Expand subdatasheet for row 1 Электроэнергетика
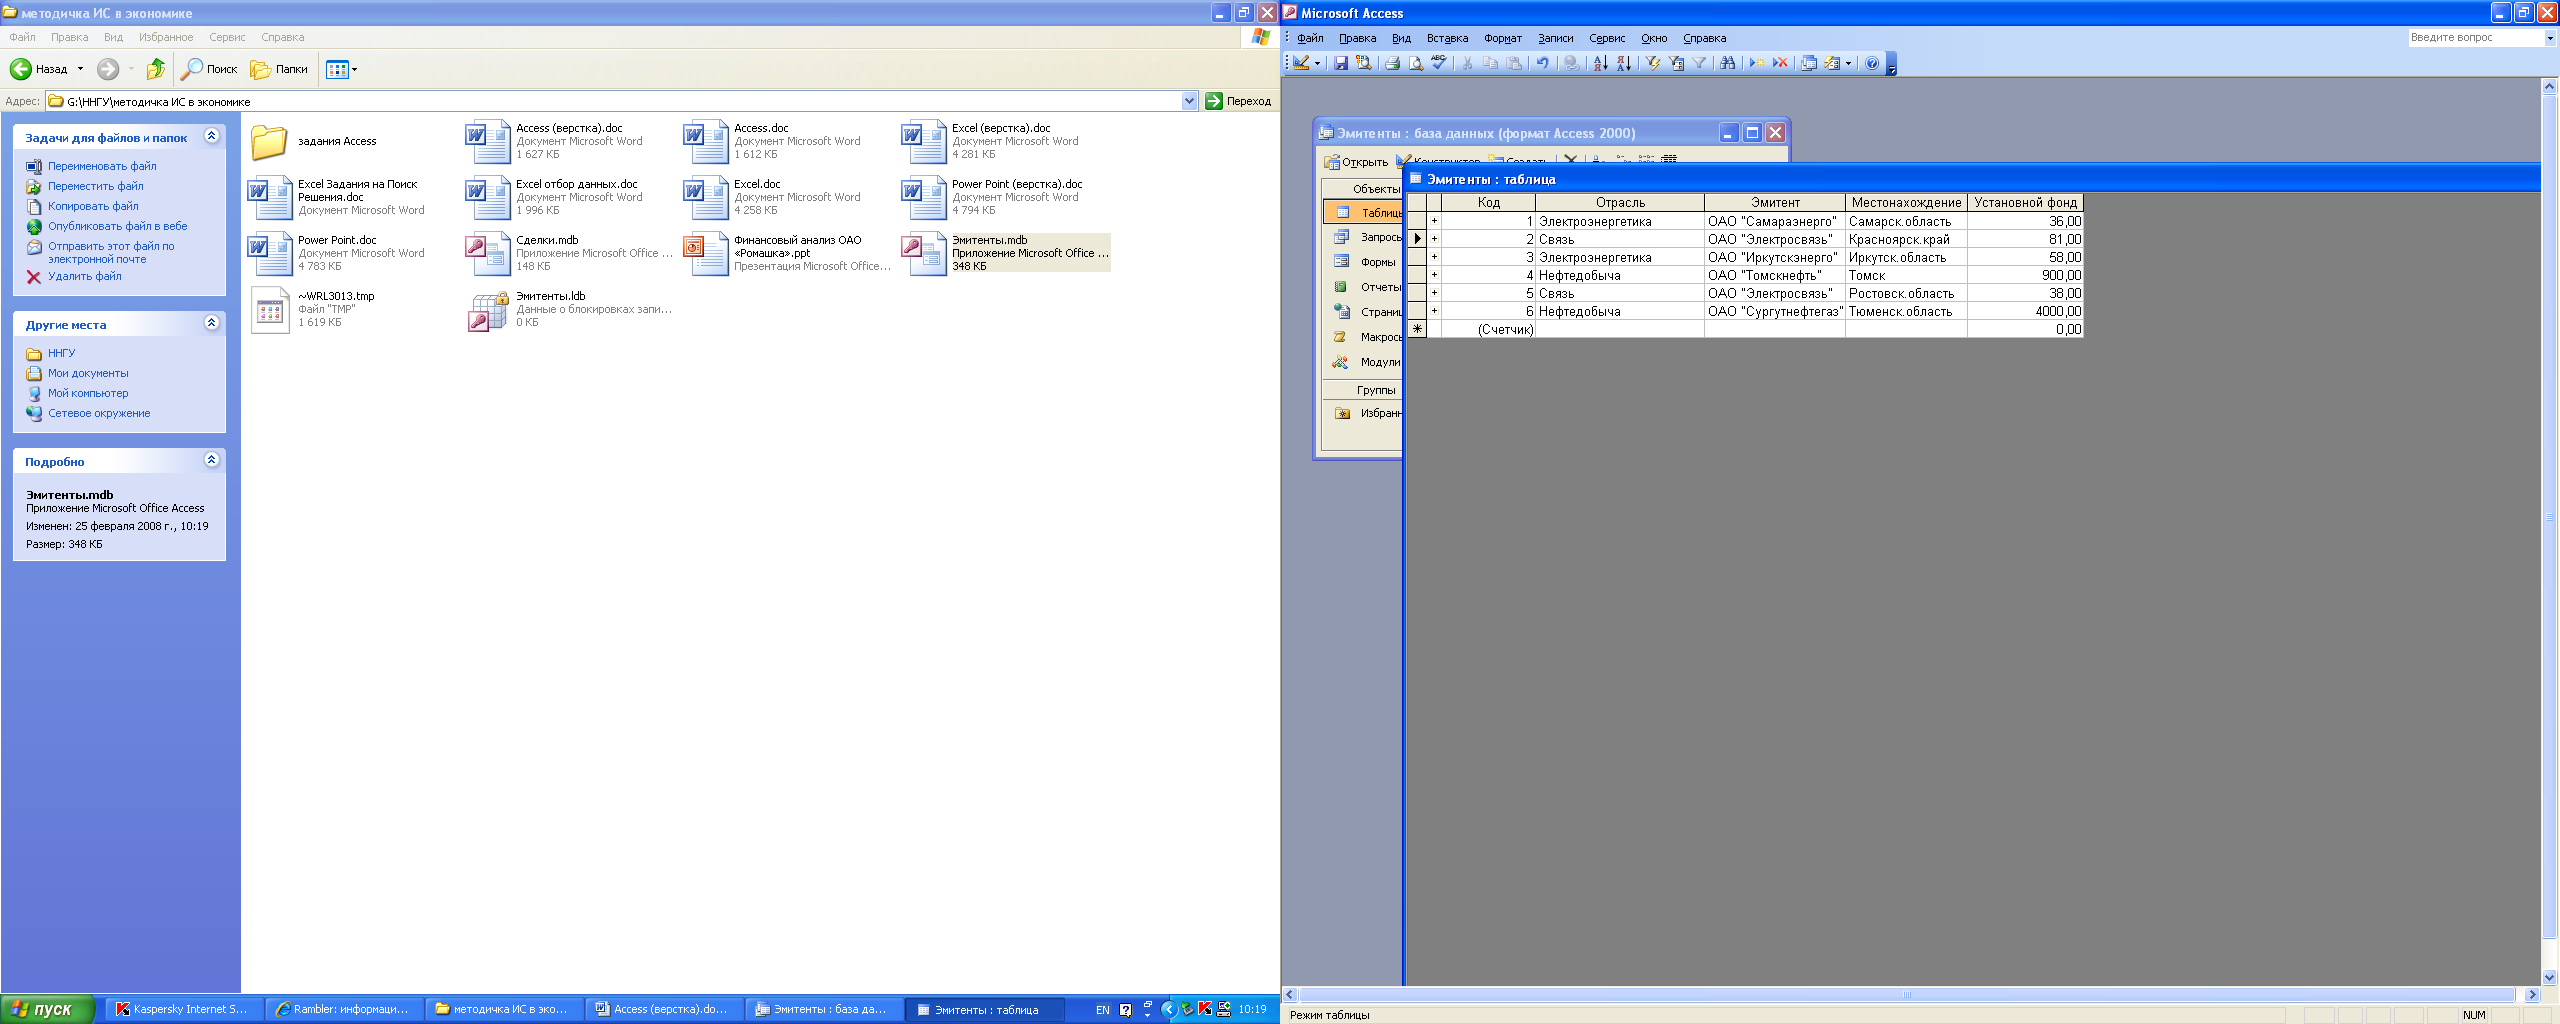This screenshot has height=1024, width=2560. coord(1434,221)
